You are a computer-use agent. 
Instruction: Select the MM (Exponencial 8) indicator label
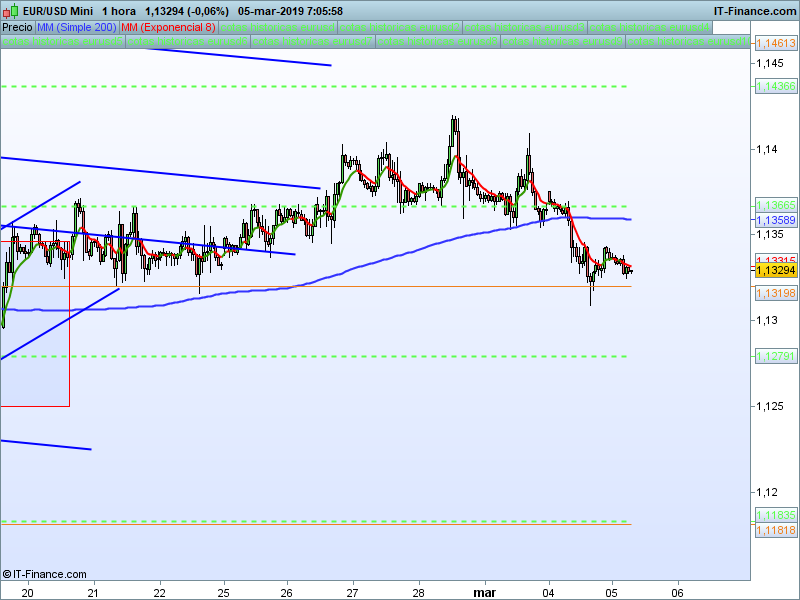pyautogui.click(x=168, y=28)
